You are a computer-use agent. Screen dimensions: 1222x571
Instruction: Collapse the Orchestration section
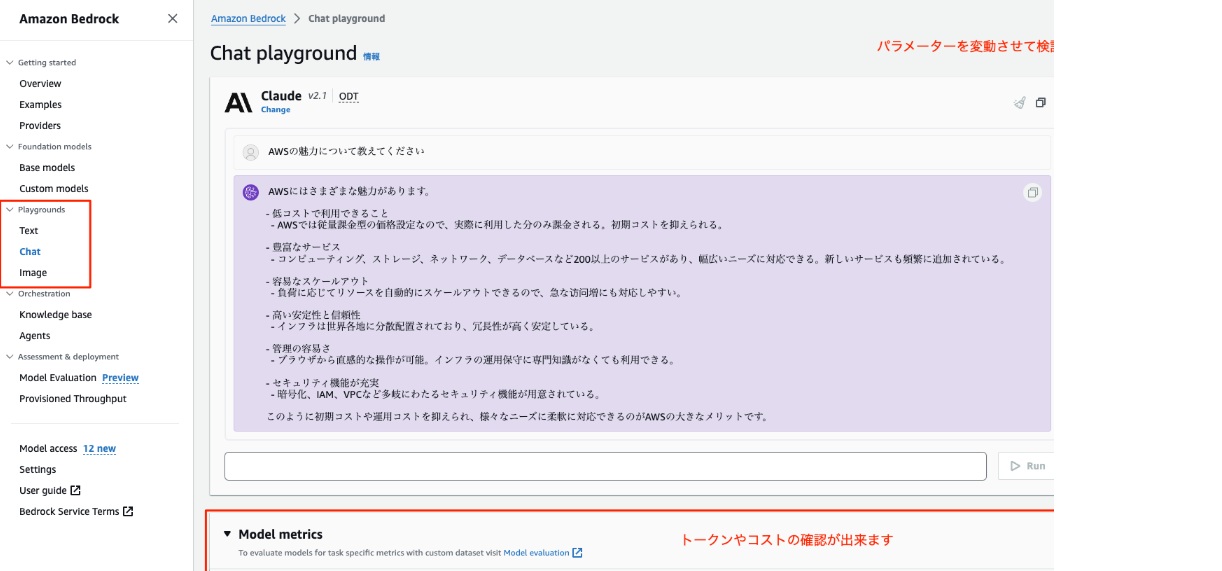[x=9, y=293]
